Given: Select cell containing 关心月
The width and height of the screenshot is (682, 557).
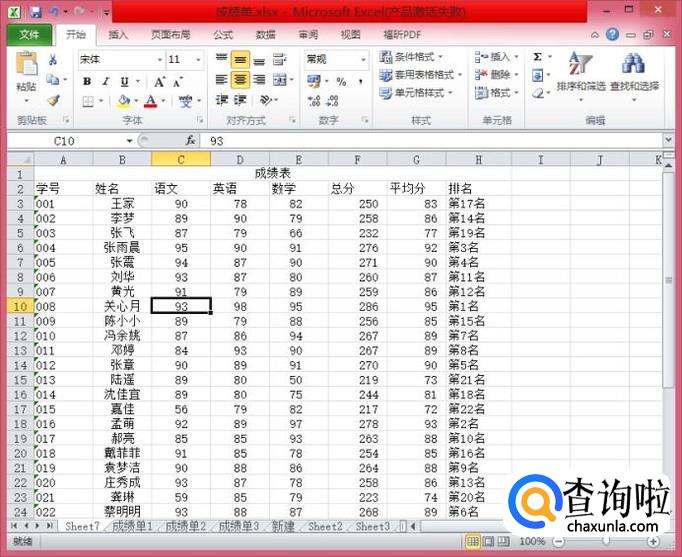Looking at the screenshot, I should tap(122, 306).
